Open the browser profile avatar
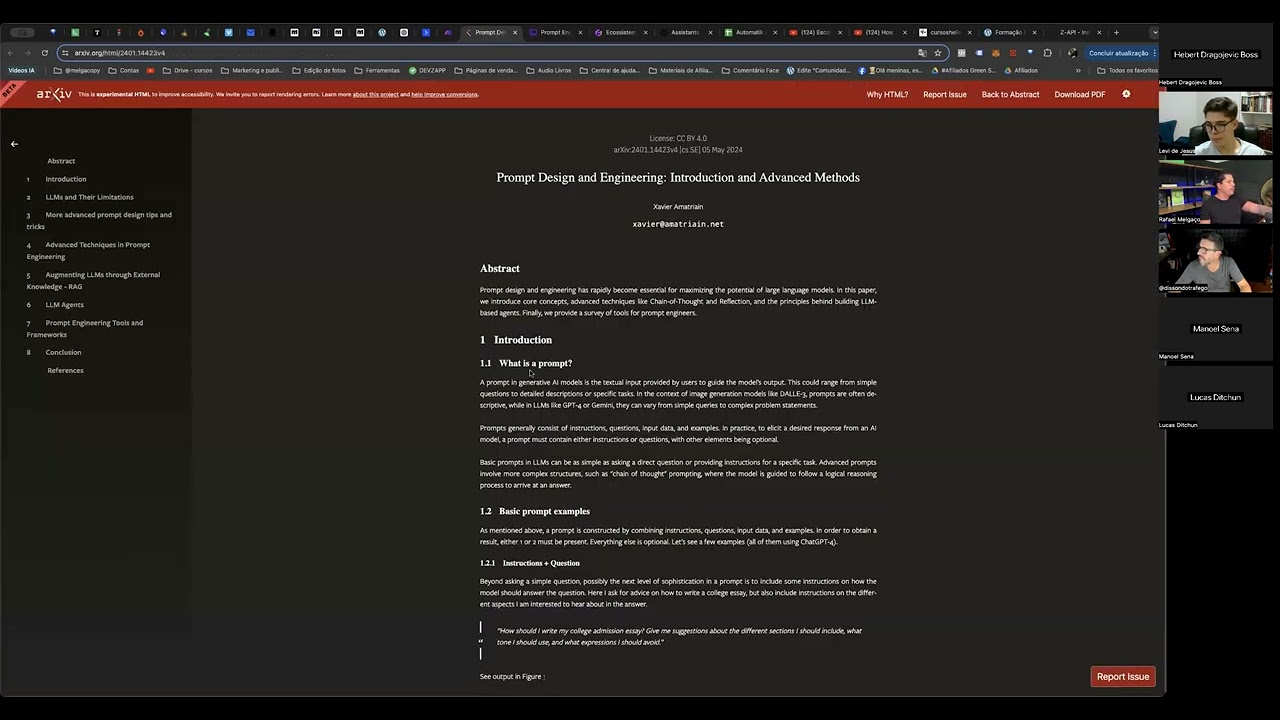The height and width of the screenshot is (720, 1280). point(1072,53)
